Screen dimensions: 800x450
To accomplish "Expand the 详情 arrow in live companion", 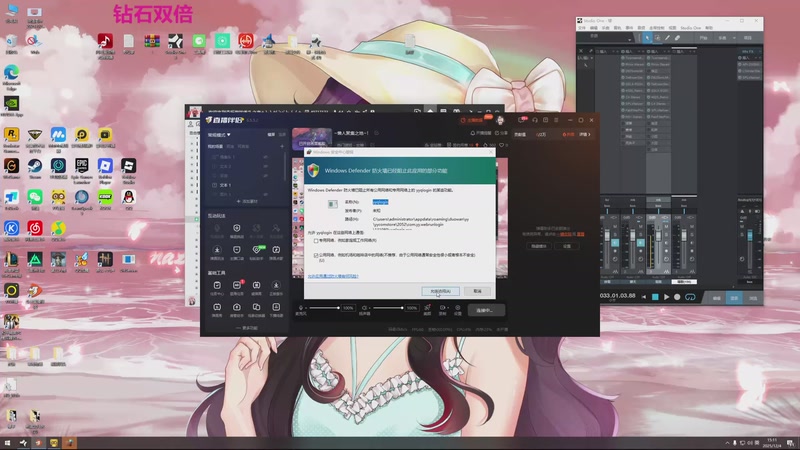I will (585, 135).
